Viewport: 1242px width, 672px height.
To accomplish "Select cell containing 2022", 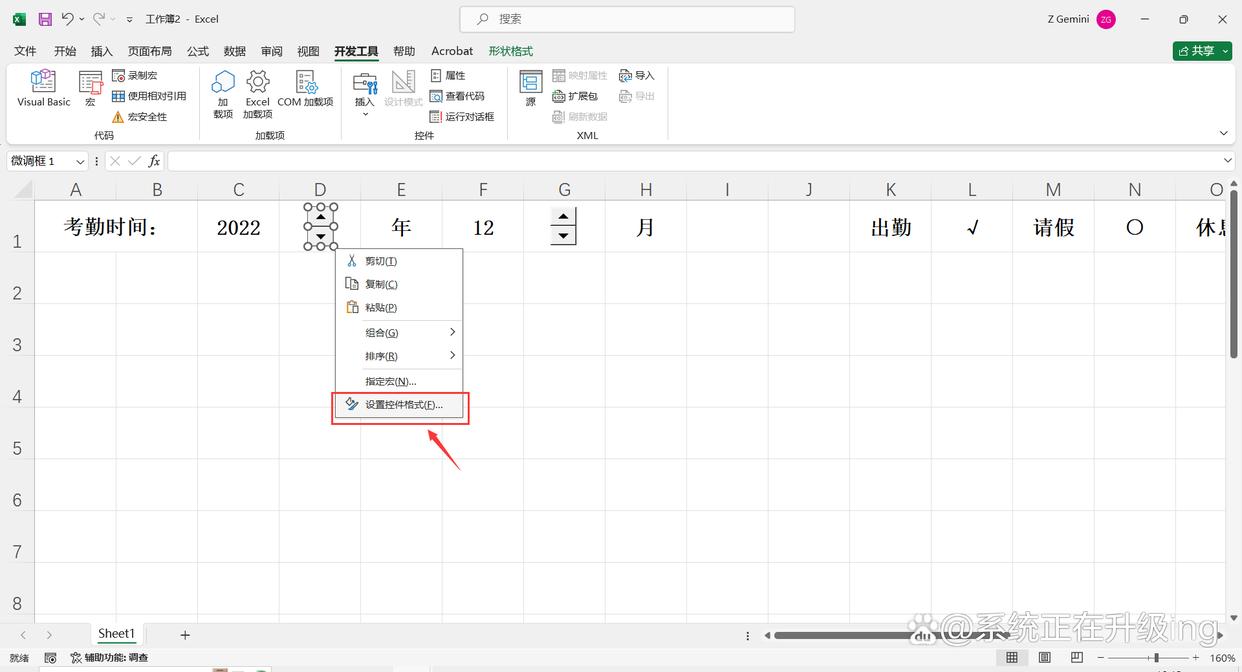I will (x=238, y=227).
